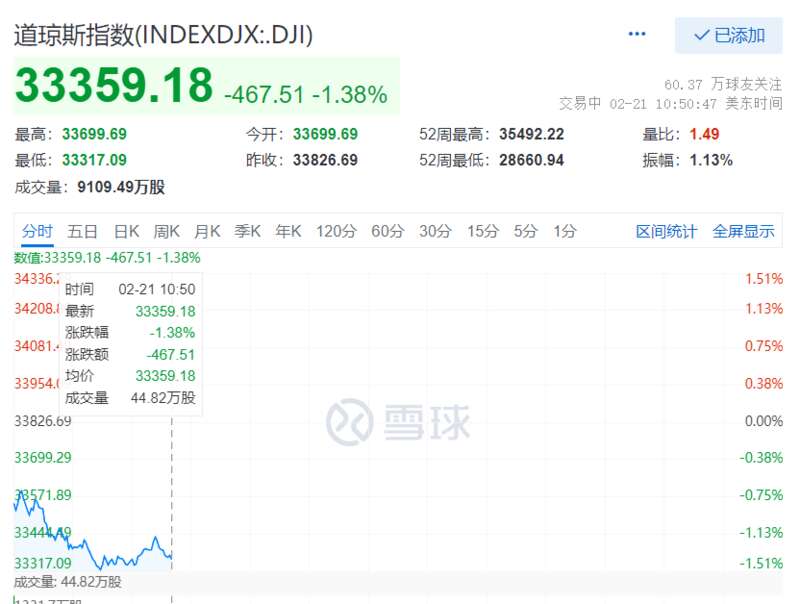Viewport: 800px width, 604px height.
Task: Click the y-axis label 33826.69
Action: (43, 421)
